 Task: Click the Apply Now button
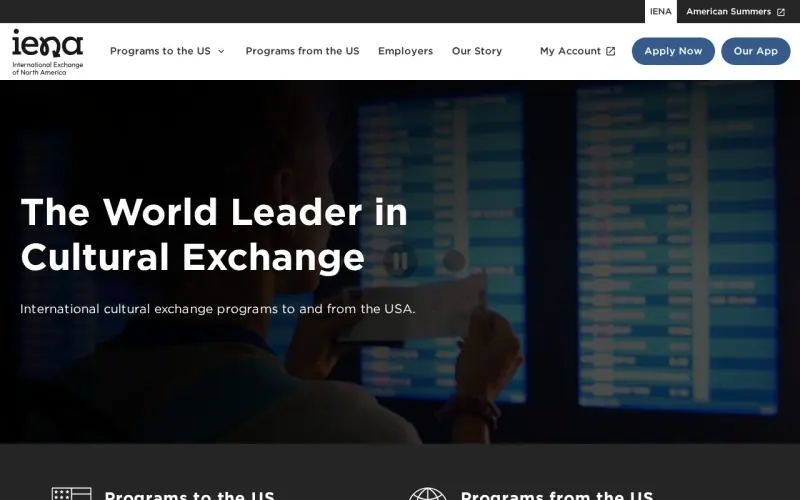tap(673, 51)
